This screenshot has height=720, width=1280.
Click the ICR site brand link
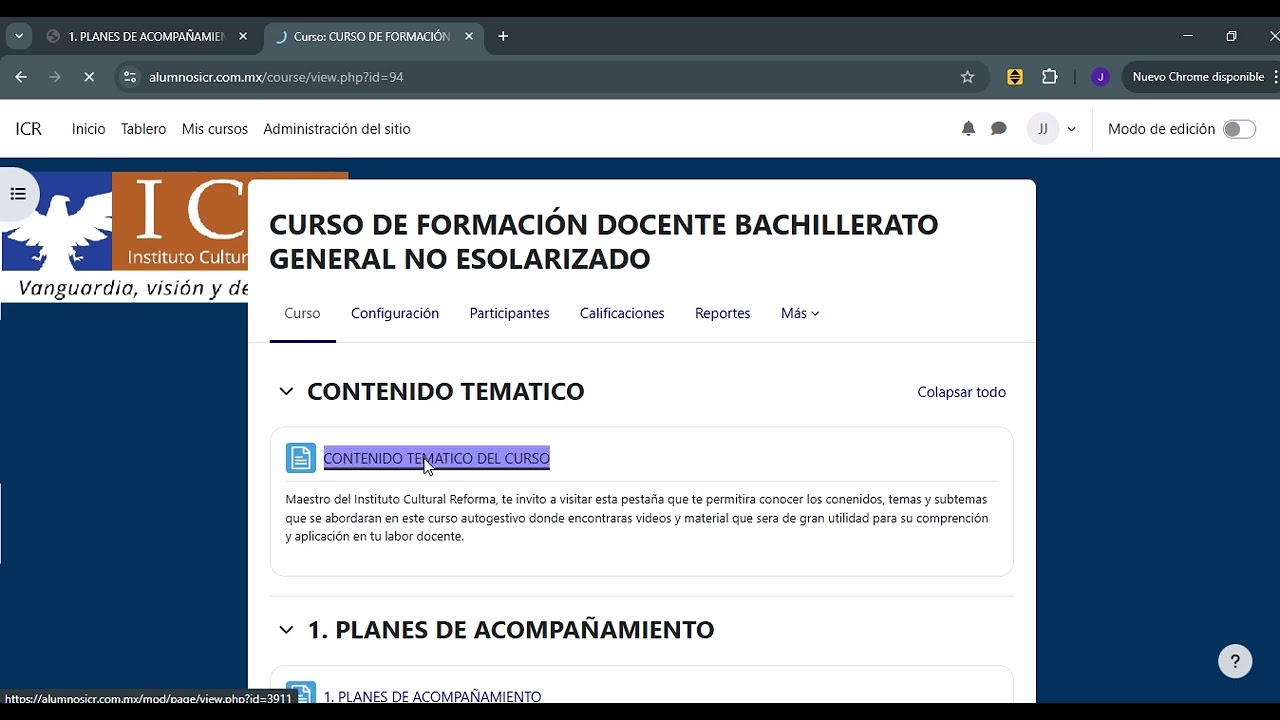(x=29, y=129)
